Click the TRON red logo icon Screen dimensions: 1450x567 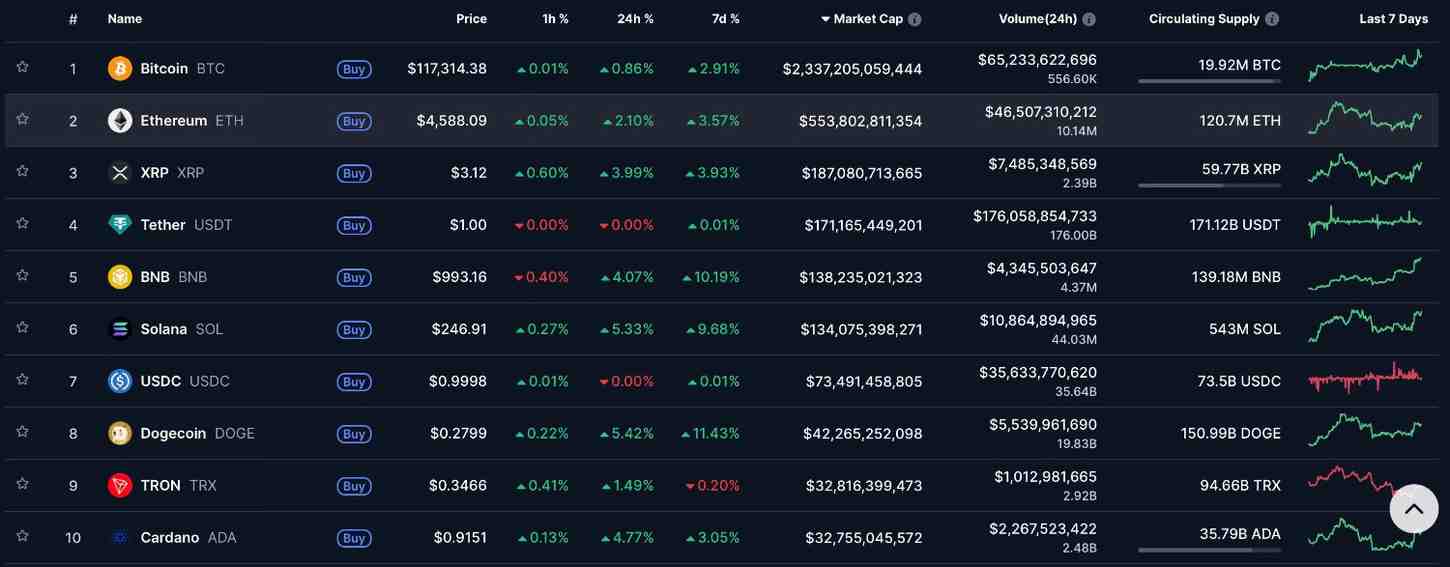(x=120, y=485)
